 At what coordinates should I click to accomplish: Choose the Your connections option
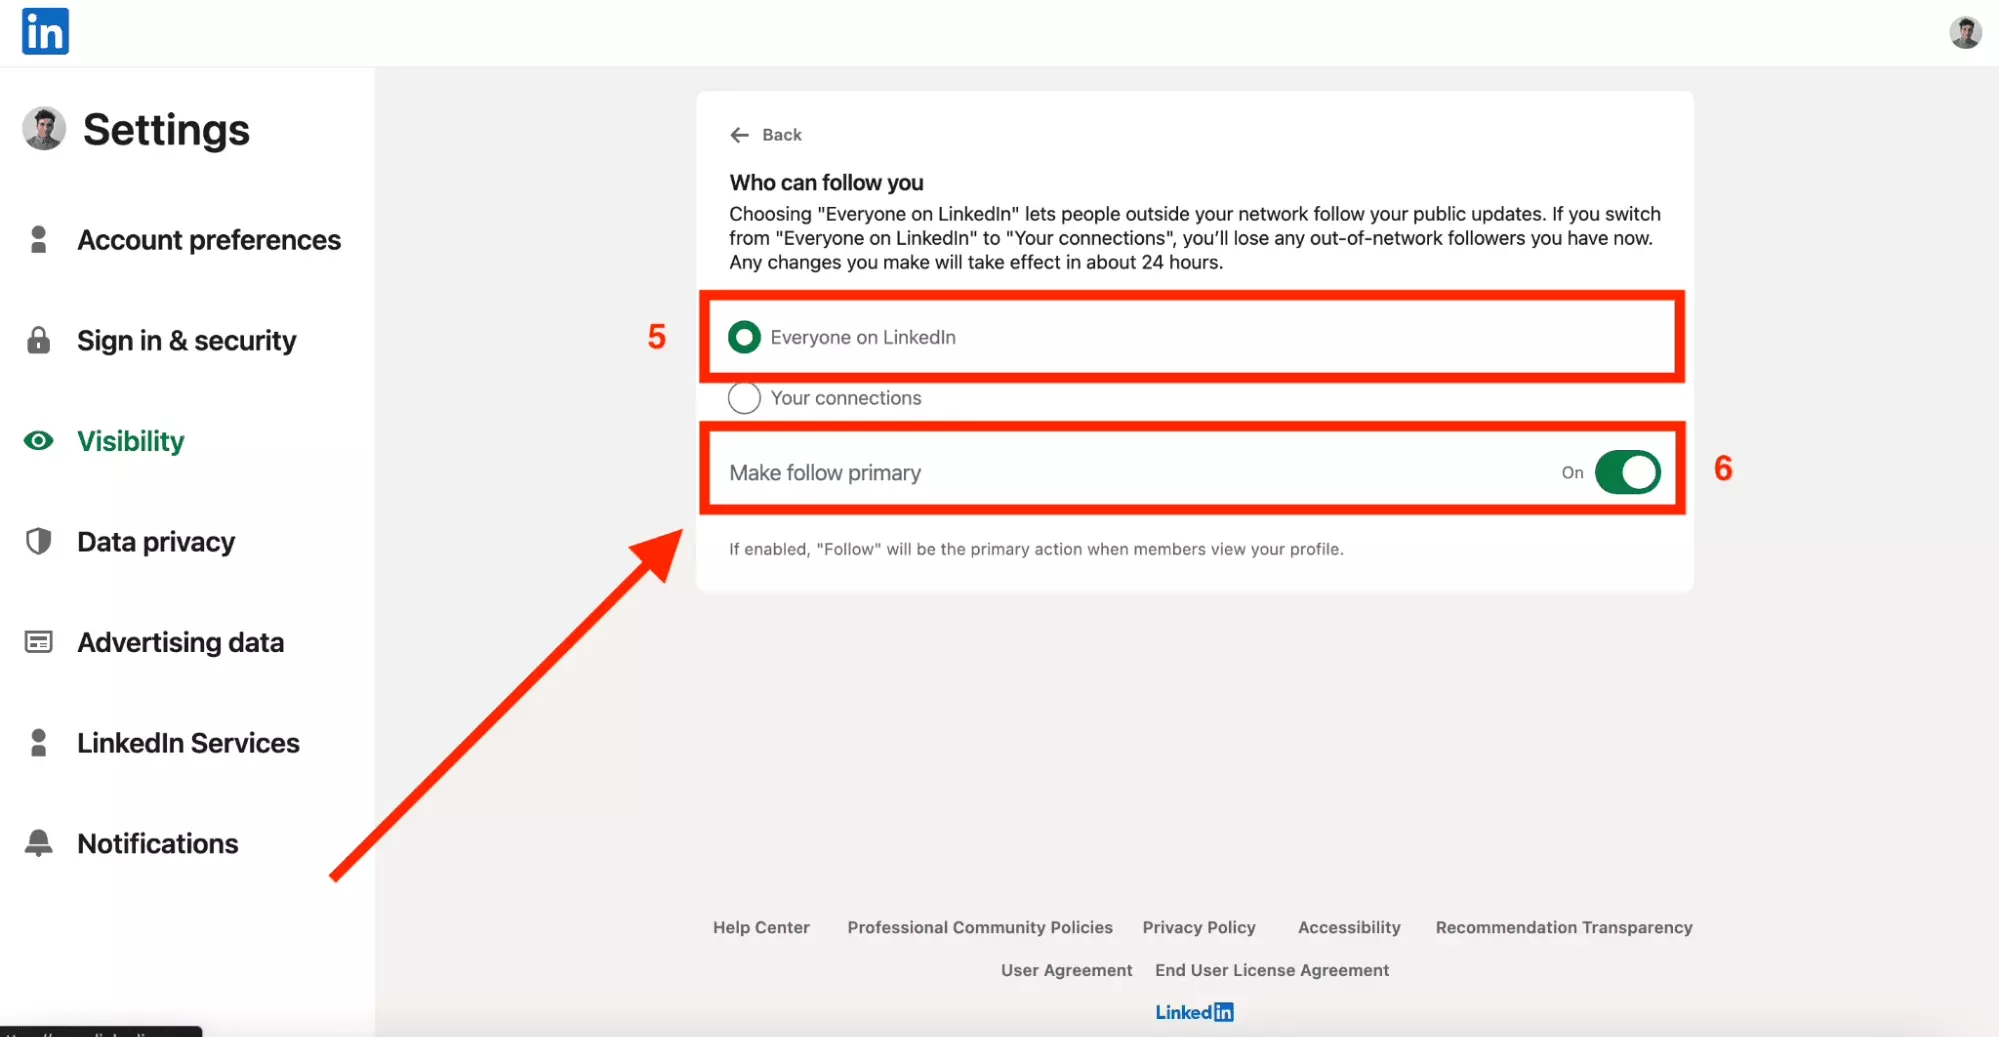pos(744,397)
